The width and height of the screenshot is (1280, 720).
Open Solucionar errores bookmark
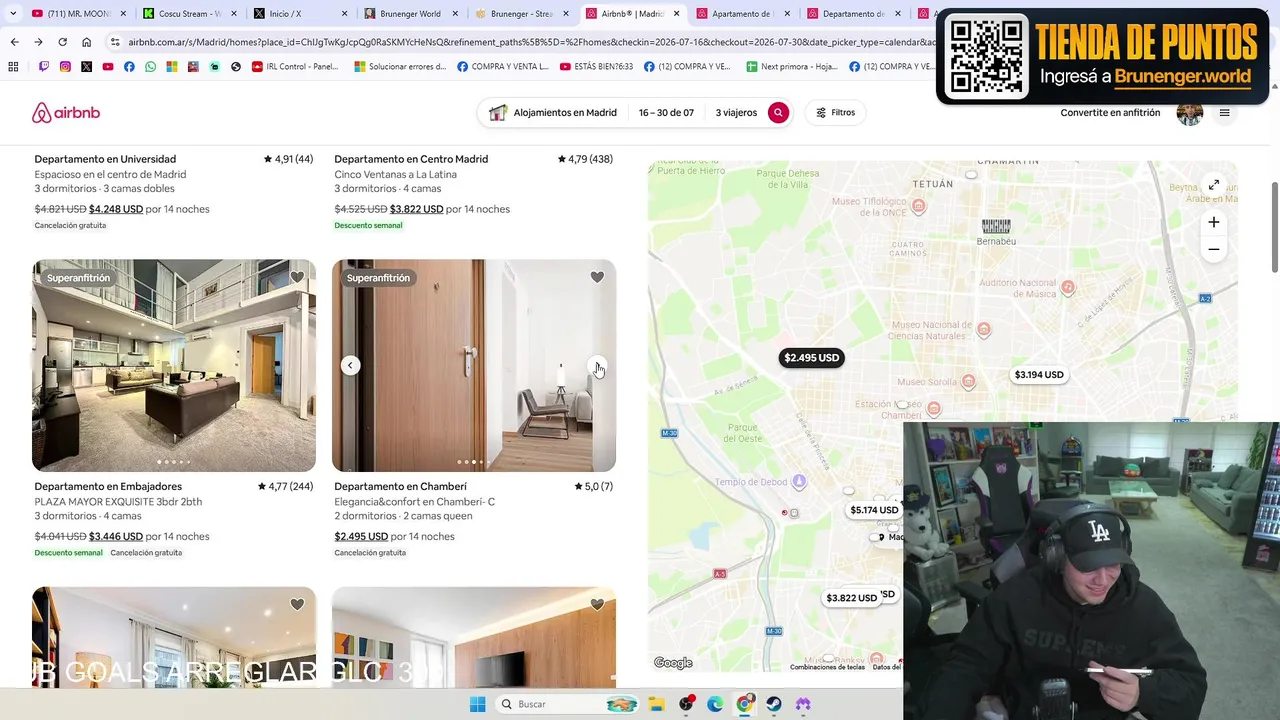[x=400, y=67]
